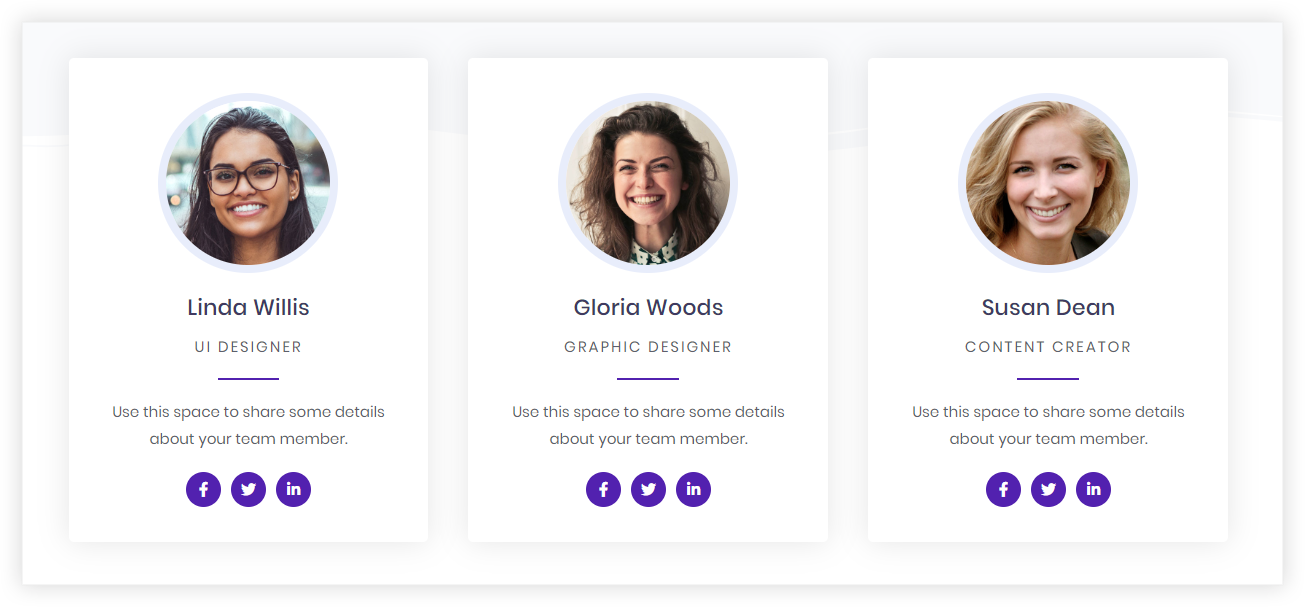Click the name Linda Willis
Screen dimensions: 1305x607
click(x=248, y=307)
